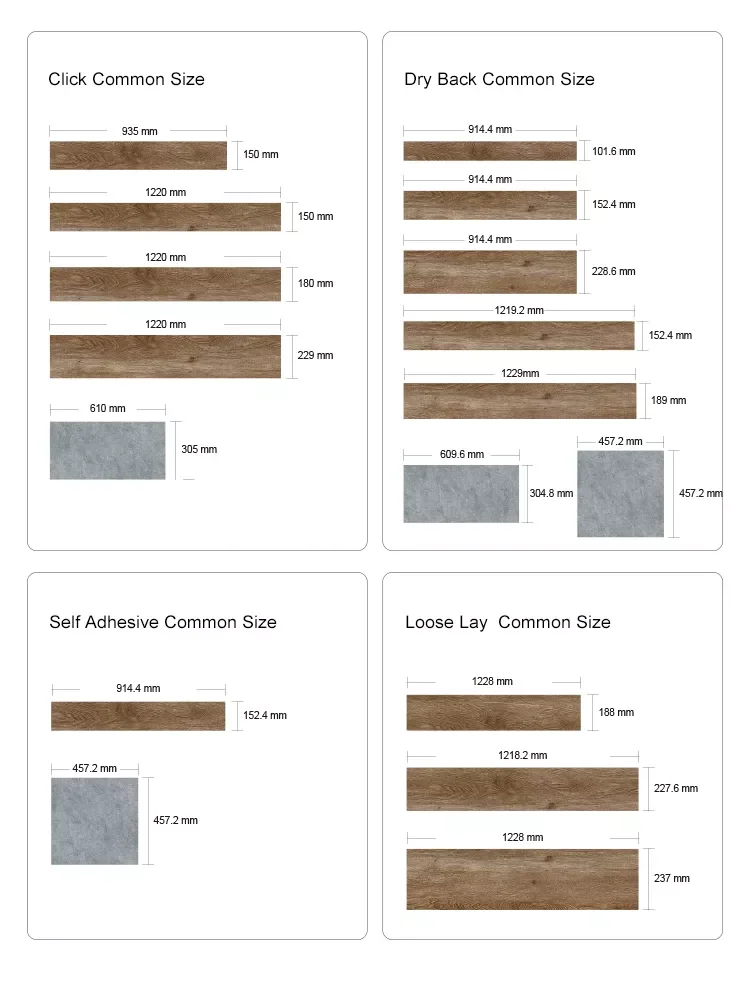Click the 237 mm dimension label
Screen dimensions: 750x994
(x=671, y=879)
